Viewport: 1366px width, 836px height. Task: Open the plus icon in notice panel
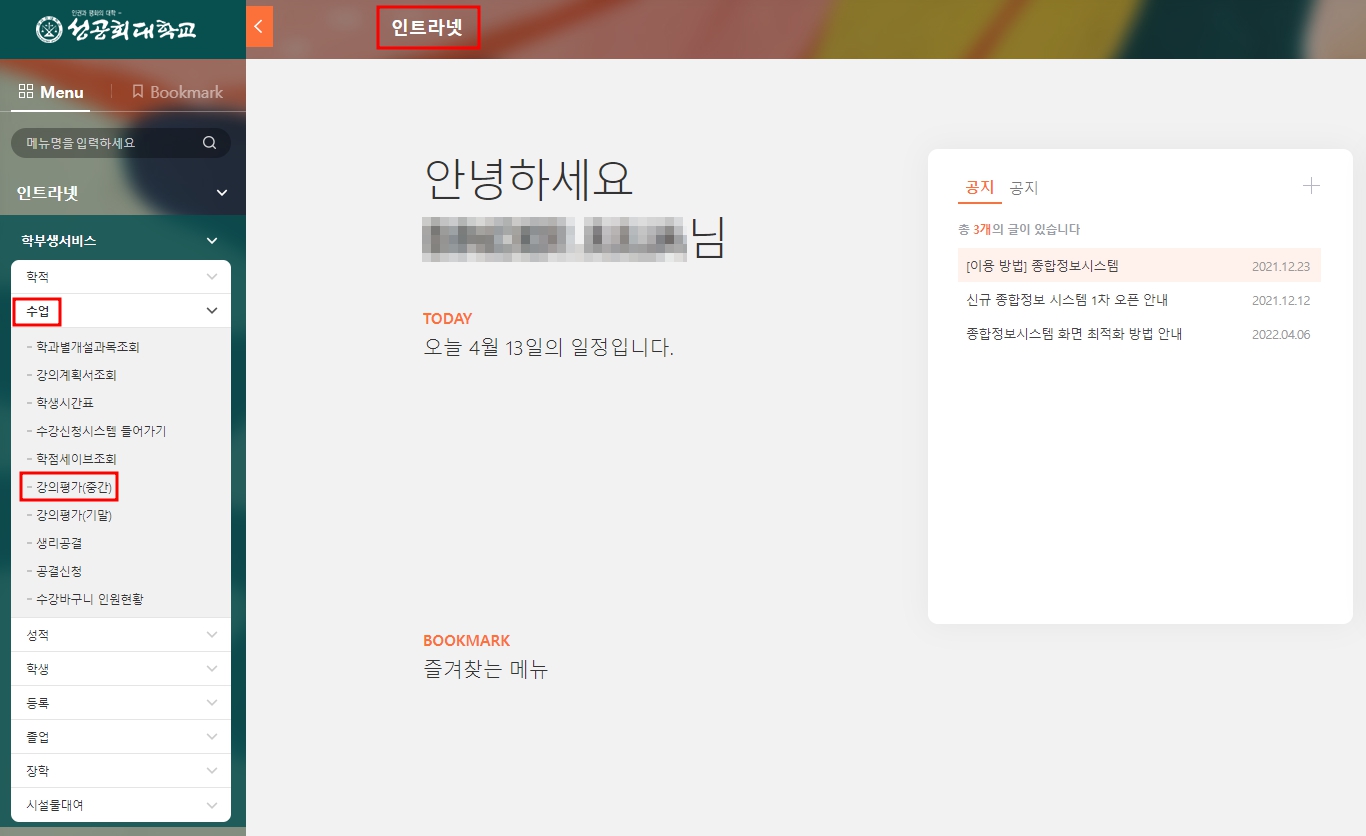[1311, 186]
